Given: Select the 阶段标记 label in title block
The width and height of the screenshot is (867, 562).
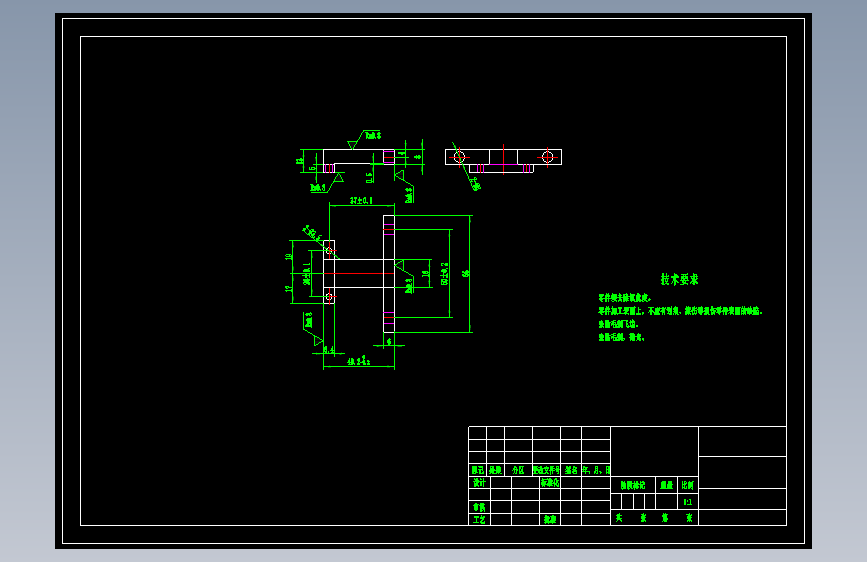Looking at the screenshot, I should (633, 485).
